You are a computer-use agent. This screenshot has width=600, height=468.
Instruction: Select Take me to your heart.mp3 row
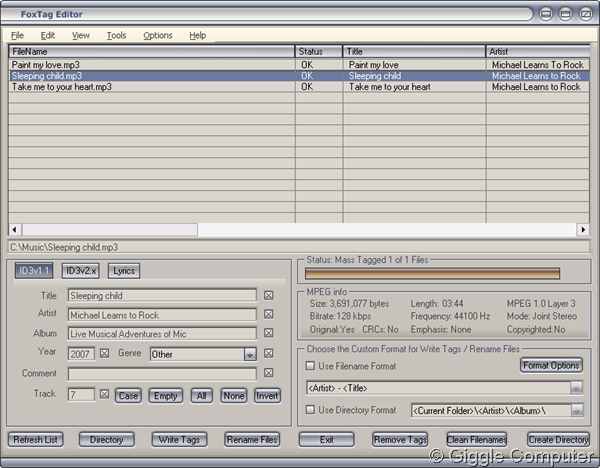(298, 87)
